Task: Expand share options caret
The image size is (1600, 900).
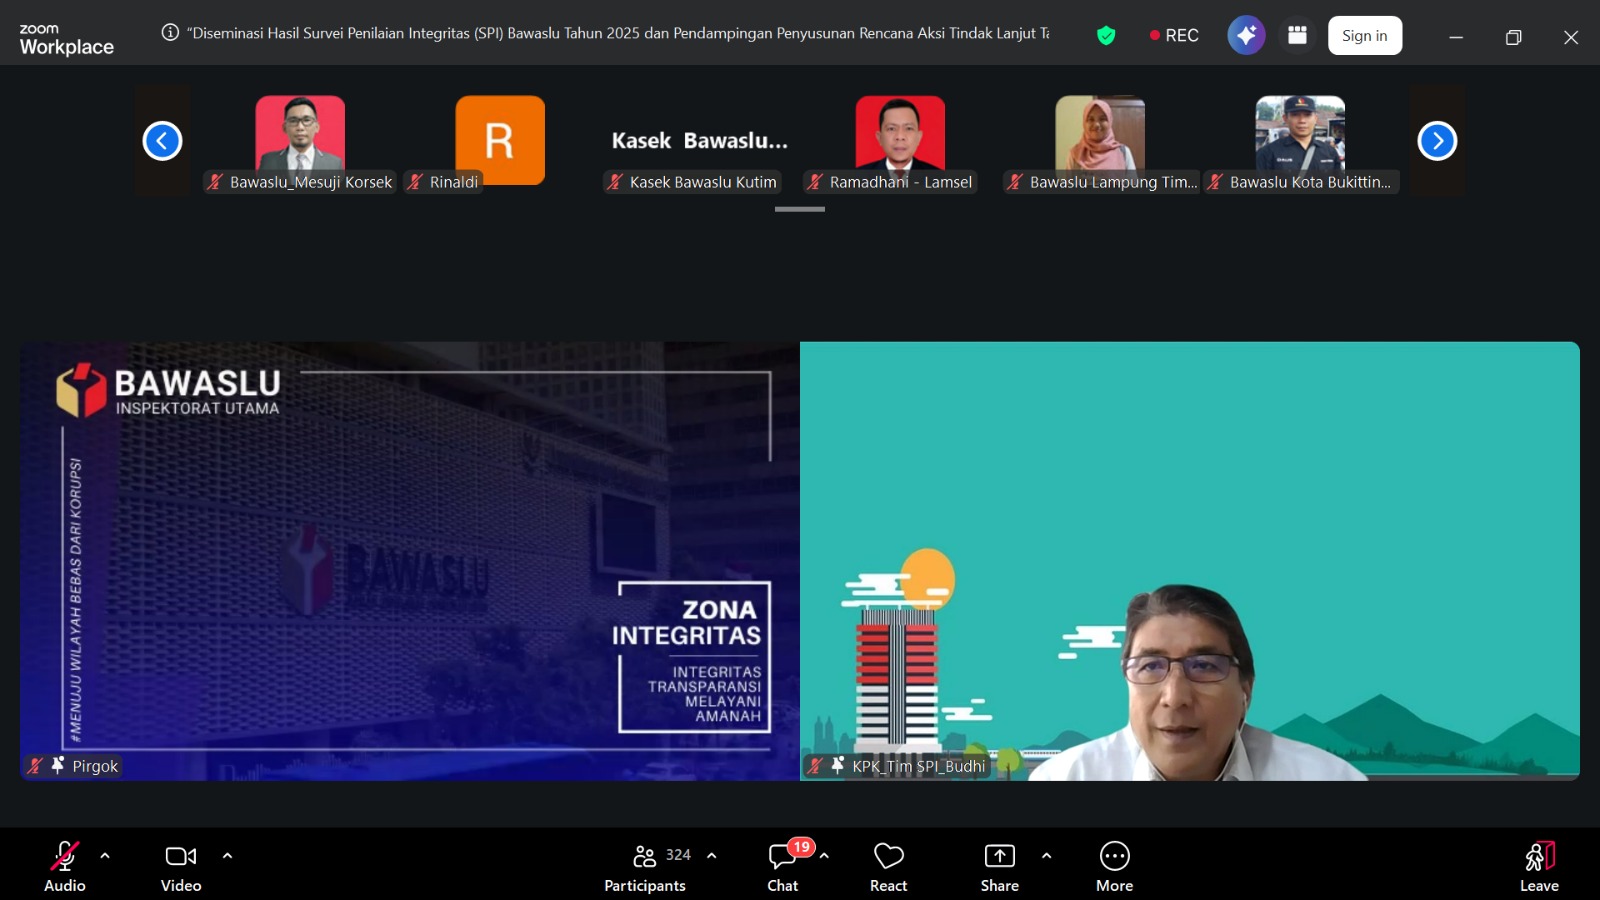Action: [1046, 856]
